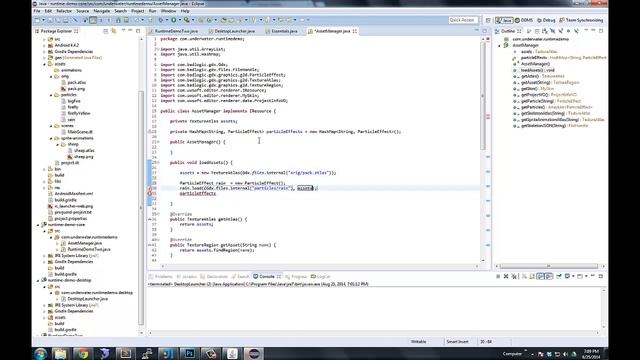Switch to Problems tab in bottom panel

[x=160, y=277]
